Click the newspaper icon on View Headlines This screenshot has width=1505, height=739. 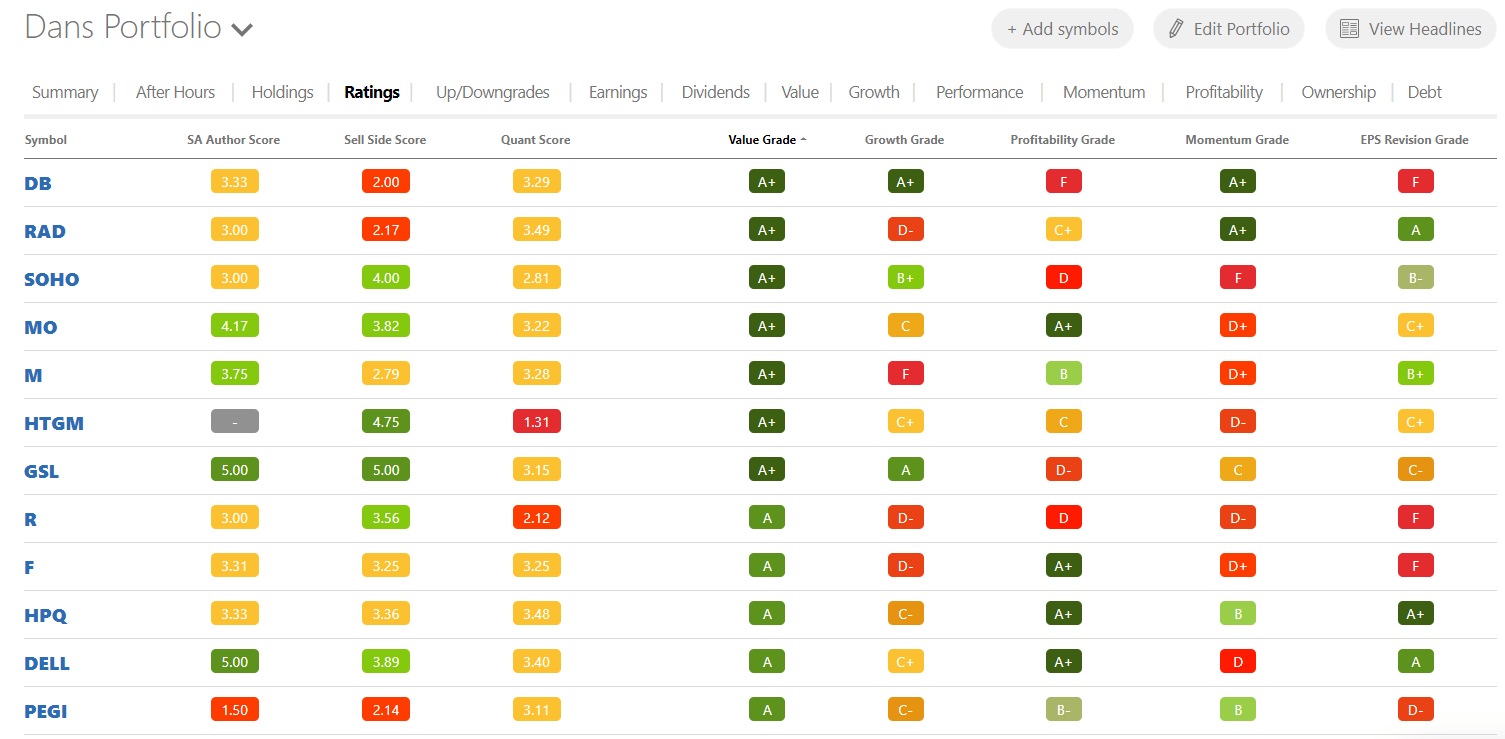[1349, 29]
